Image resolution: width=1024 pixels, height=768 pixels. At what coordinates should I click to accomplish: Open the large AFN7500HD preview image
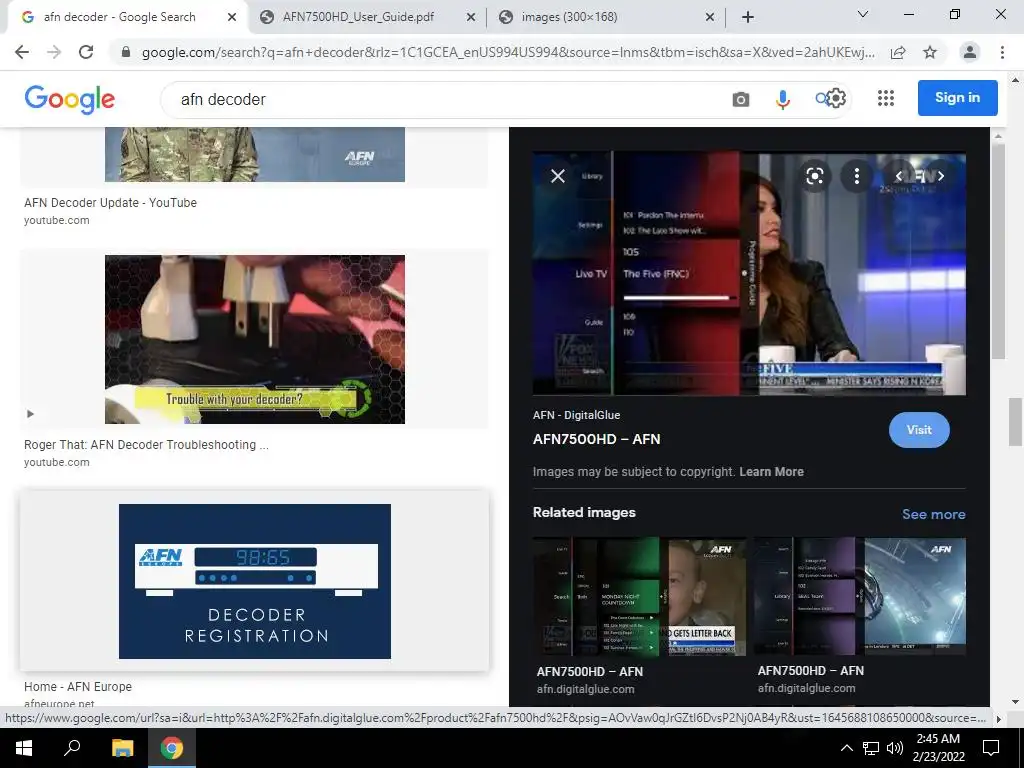point(749,273)
